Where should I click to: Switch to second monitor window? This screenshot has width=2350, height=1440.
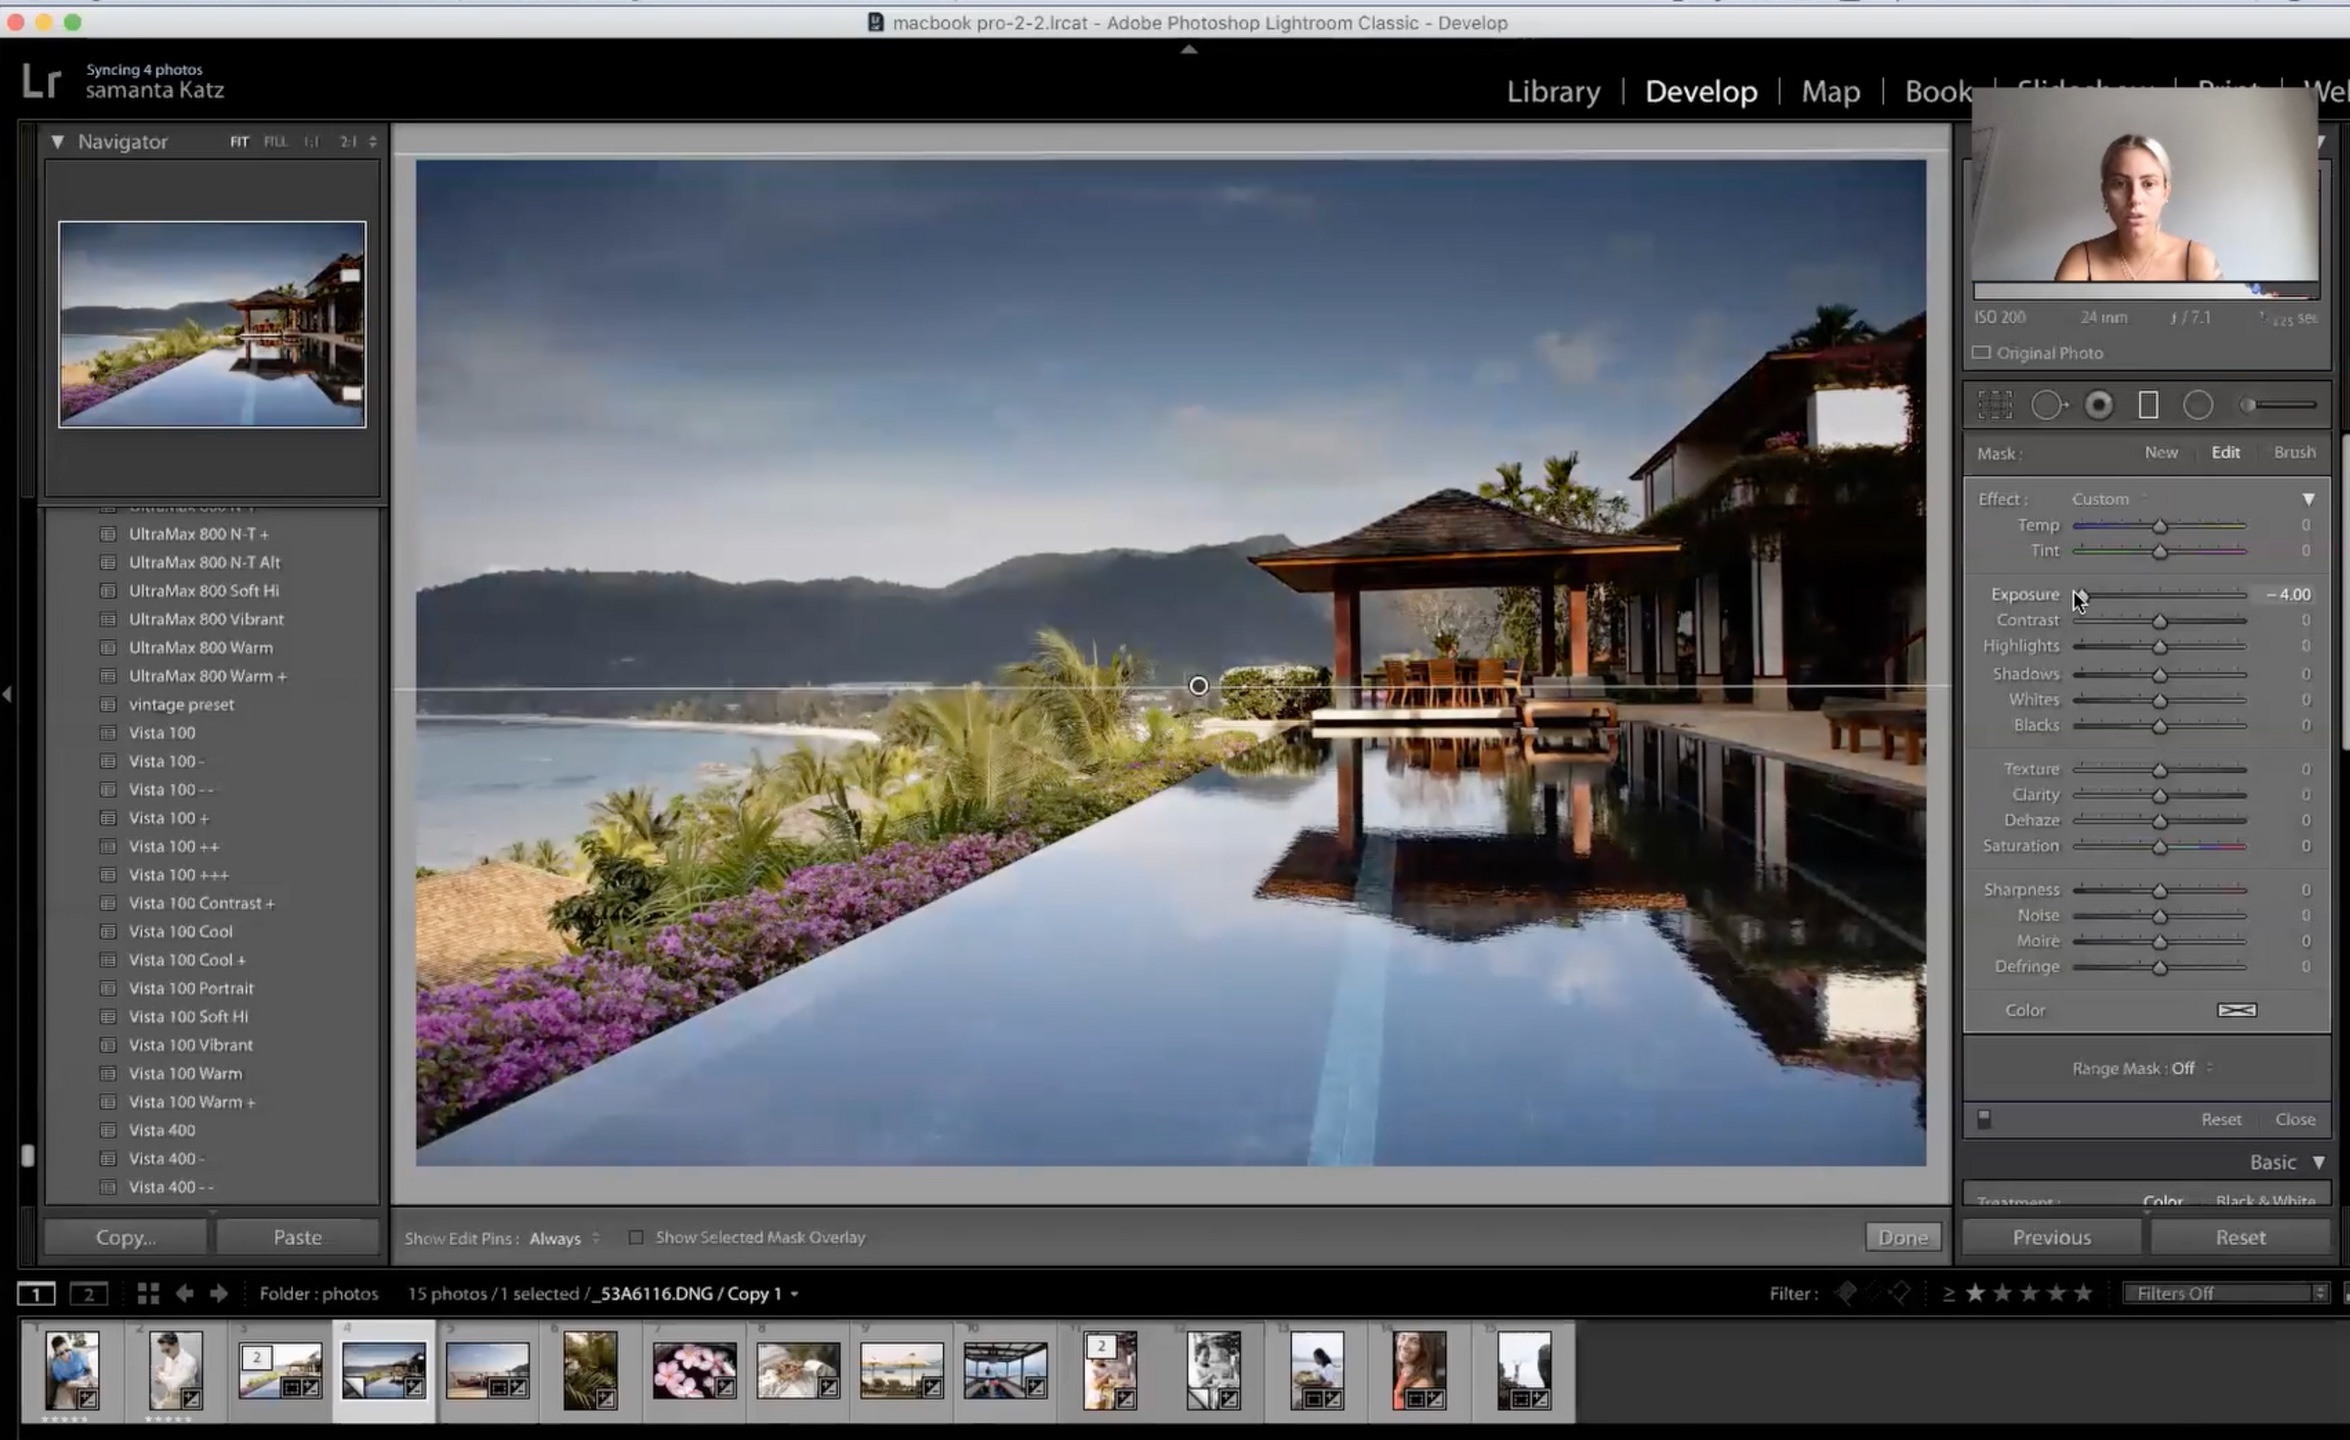coord(88,1294)
